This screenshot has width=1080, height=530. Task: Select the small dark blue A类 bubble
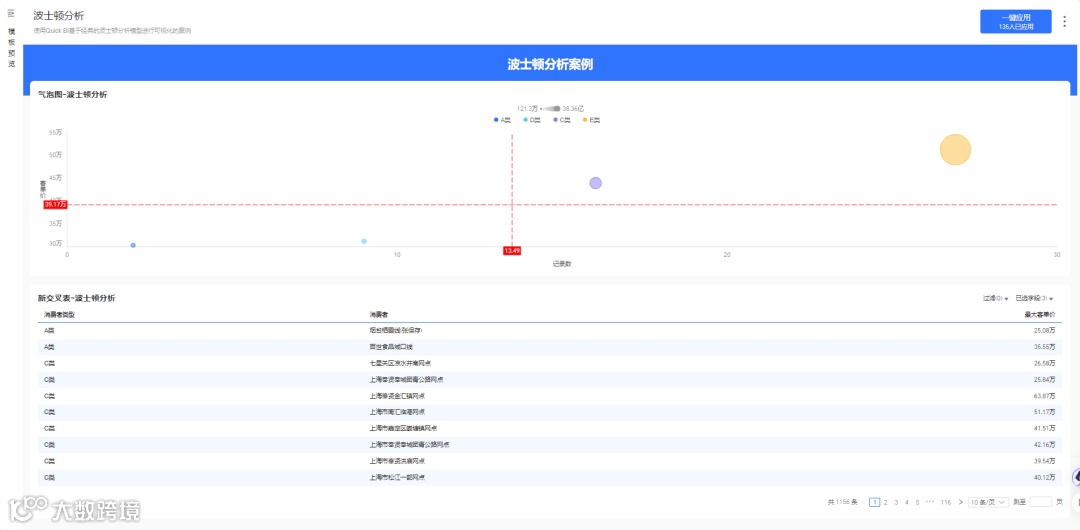coord(133,245)
